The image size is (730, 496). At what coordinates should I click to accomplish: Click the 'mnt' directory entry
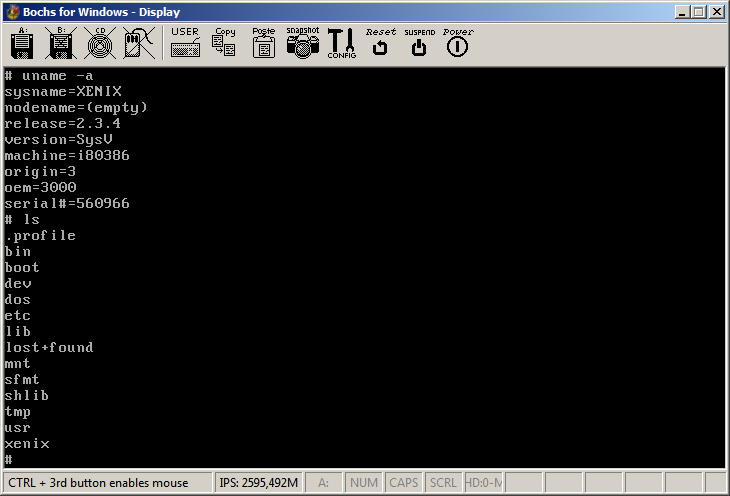click(18, 363)
